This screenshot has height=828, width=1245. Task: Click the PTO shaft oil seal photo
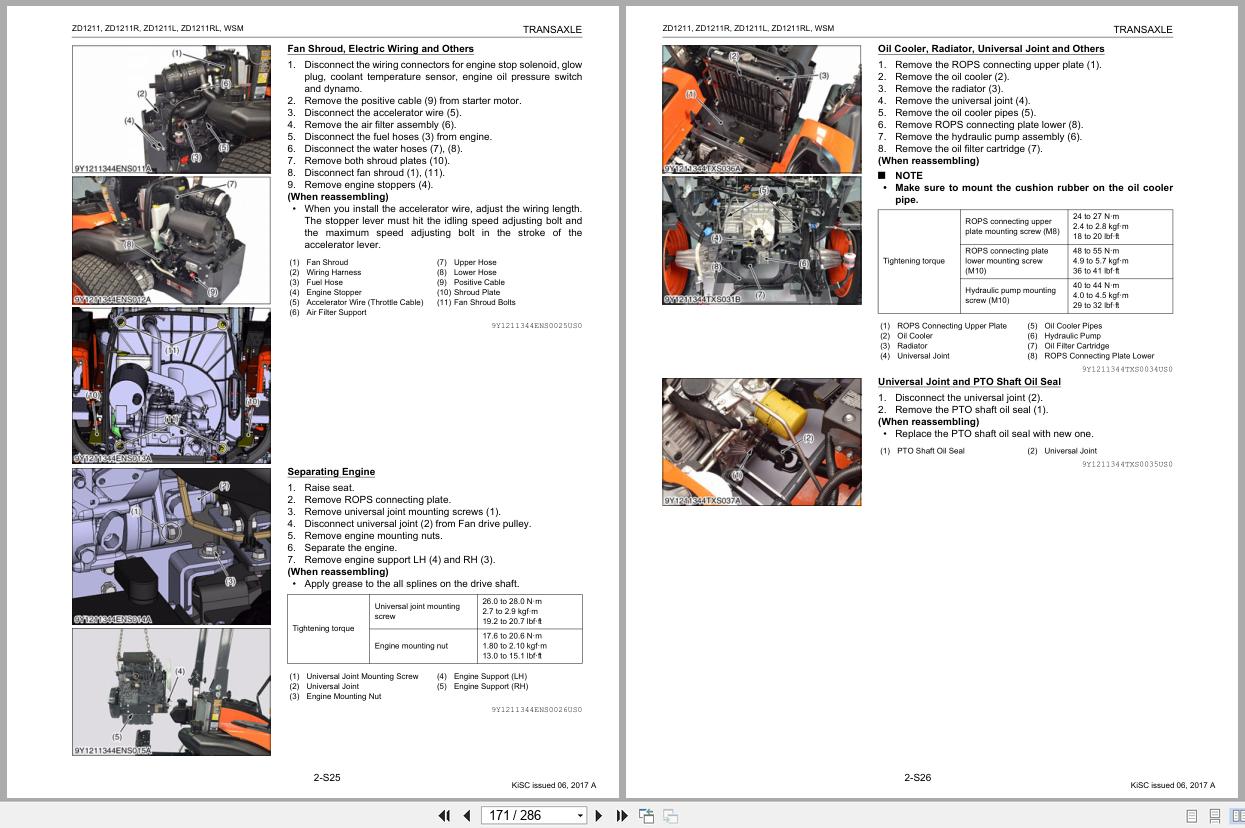(x=761, y=441)
